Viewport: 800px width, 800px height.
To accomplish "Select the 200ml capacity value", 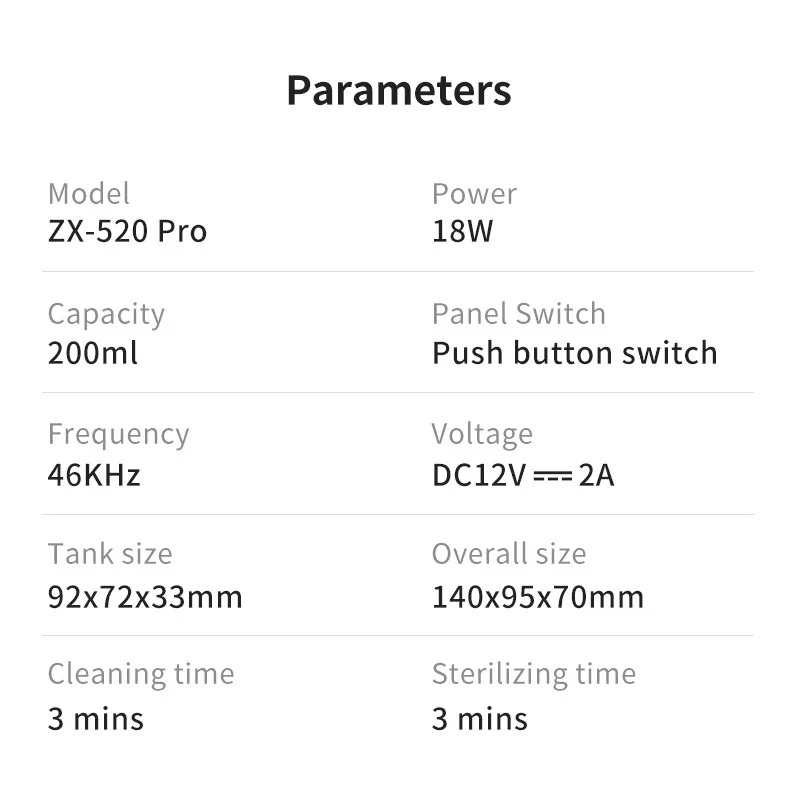I will pos(93,353).
